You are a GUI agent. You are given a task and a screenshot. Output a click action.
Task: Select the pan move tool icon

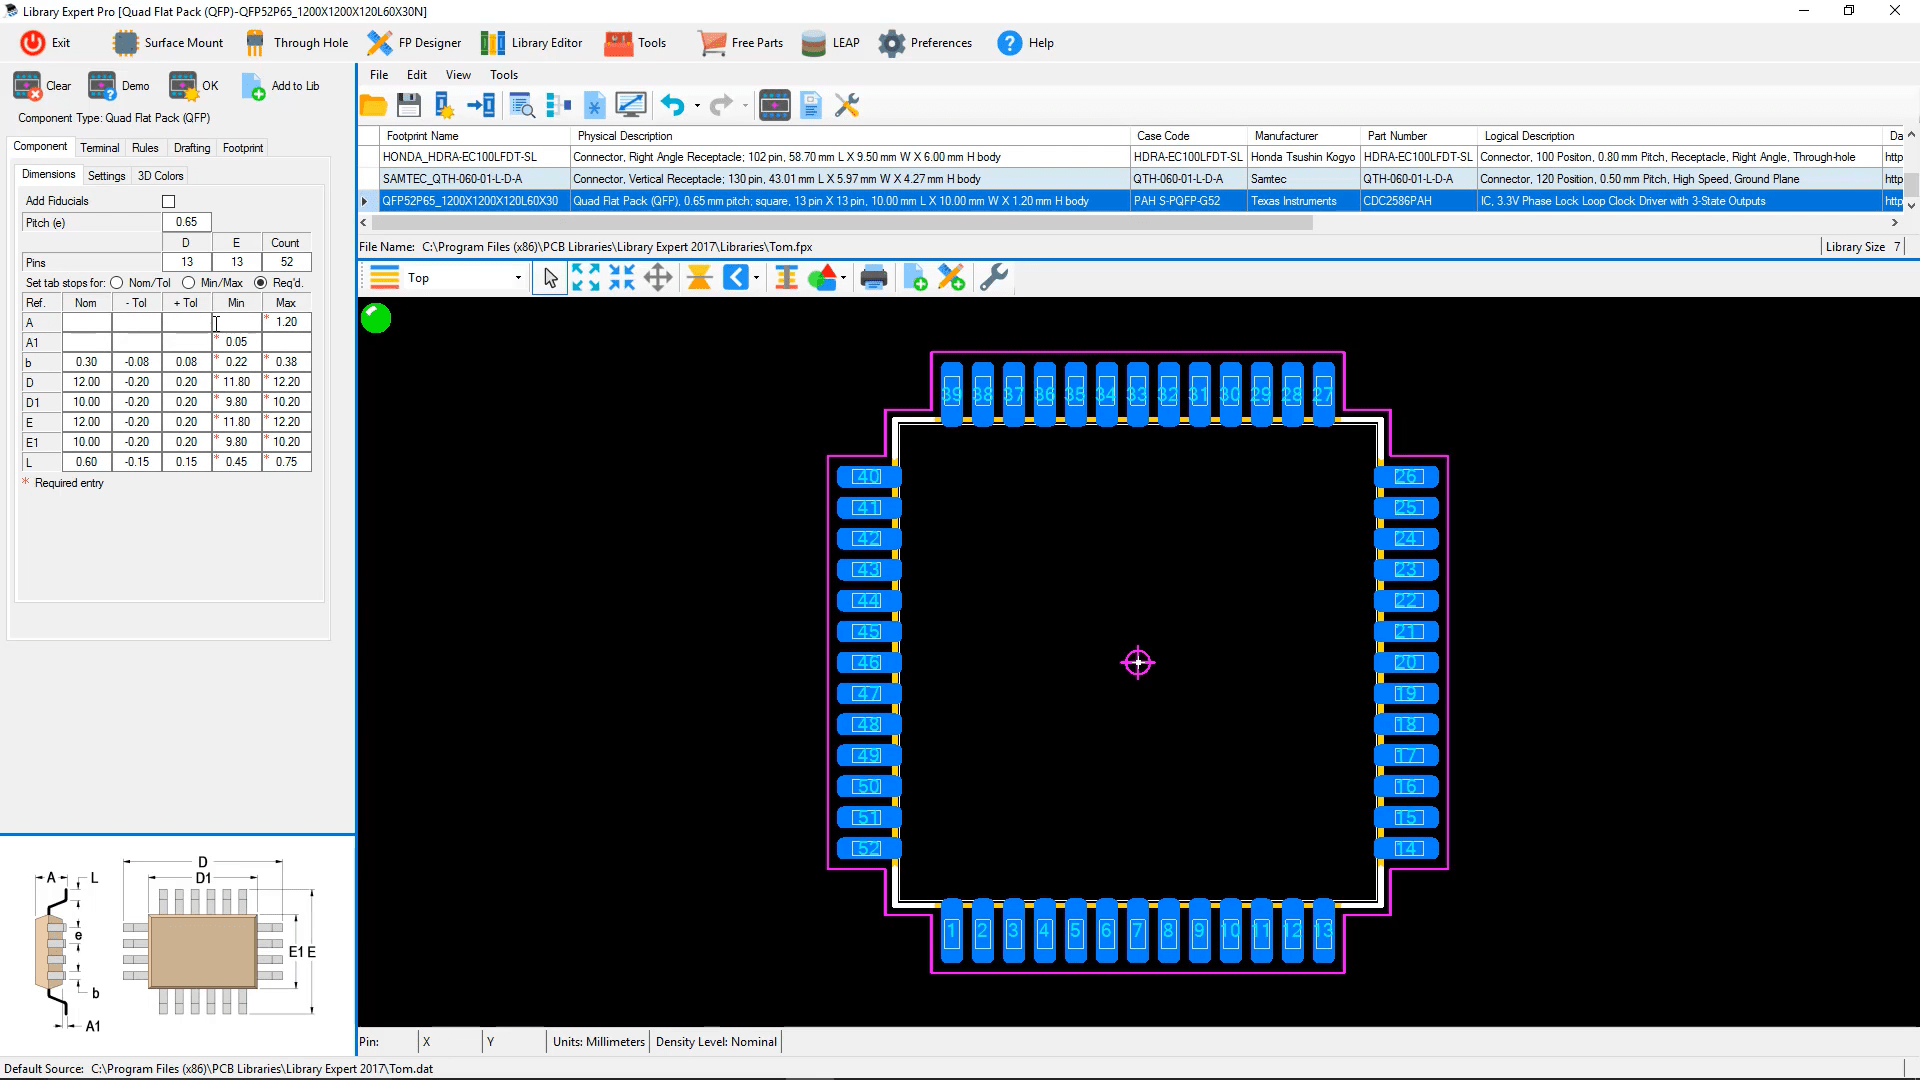pos(658,278)
